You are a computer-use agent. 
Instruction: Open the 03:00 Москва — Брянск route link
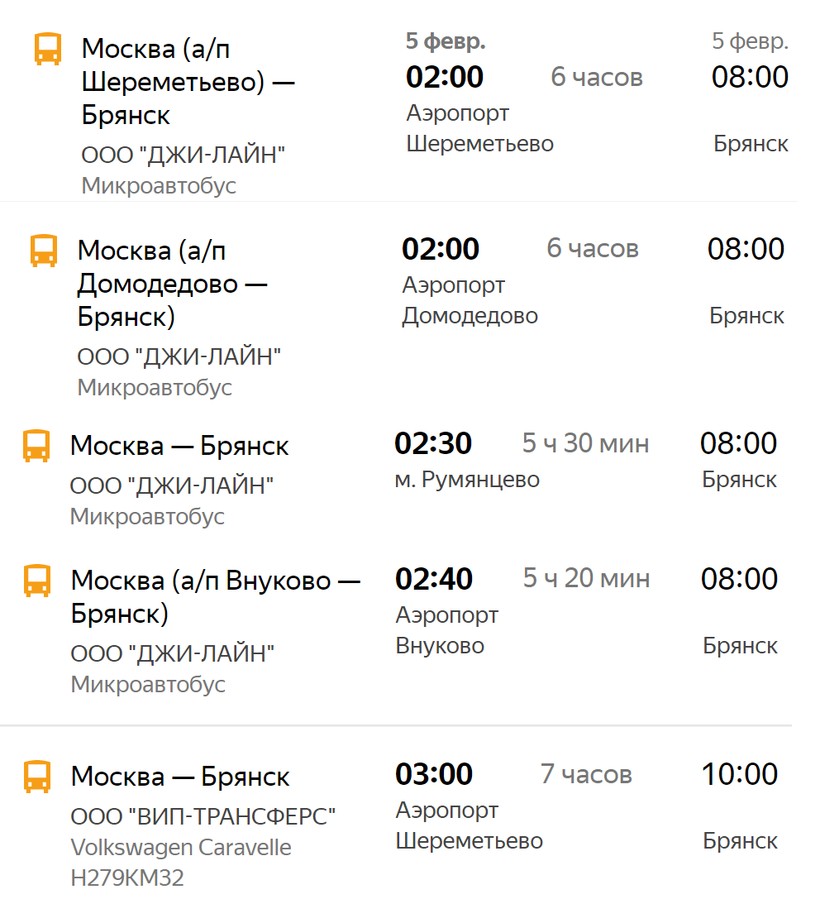pyautogui.click(x=180, y=776)
